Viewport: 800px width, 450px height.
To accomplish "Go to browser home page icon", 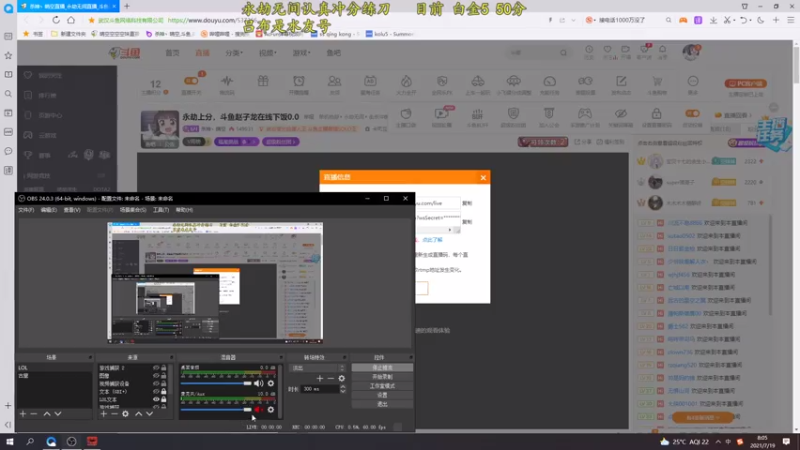I will 71,20.
